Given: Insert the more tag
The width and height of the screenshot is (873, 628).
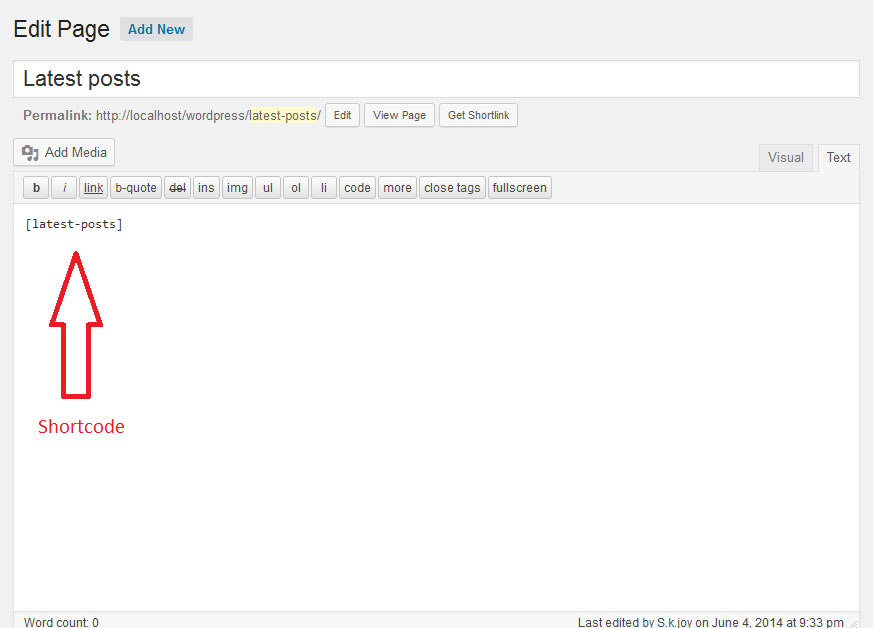Looking at the screenshot, I should [x=397, y=188].
